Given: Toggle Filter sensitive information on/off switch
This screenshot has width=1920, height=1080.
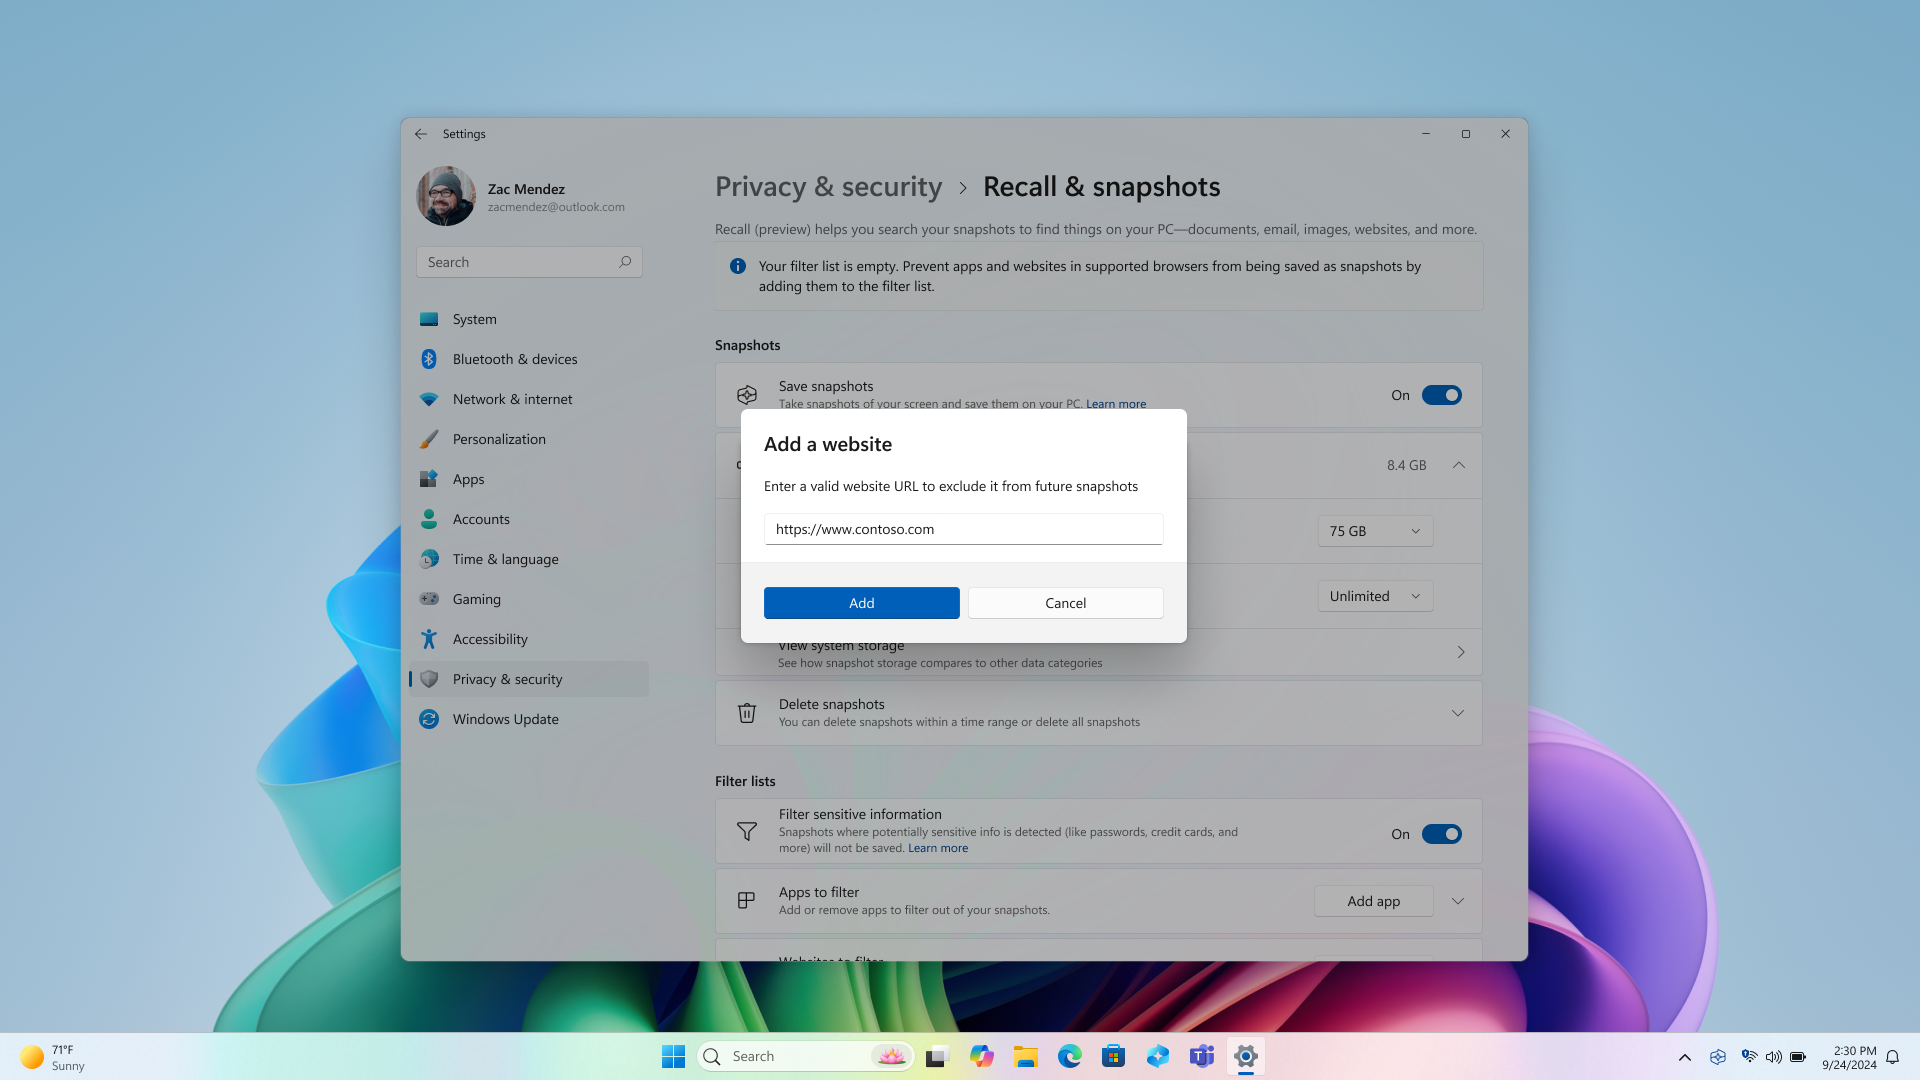Looking at the screenshot, I should point(1441,833).
